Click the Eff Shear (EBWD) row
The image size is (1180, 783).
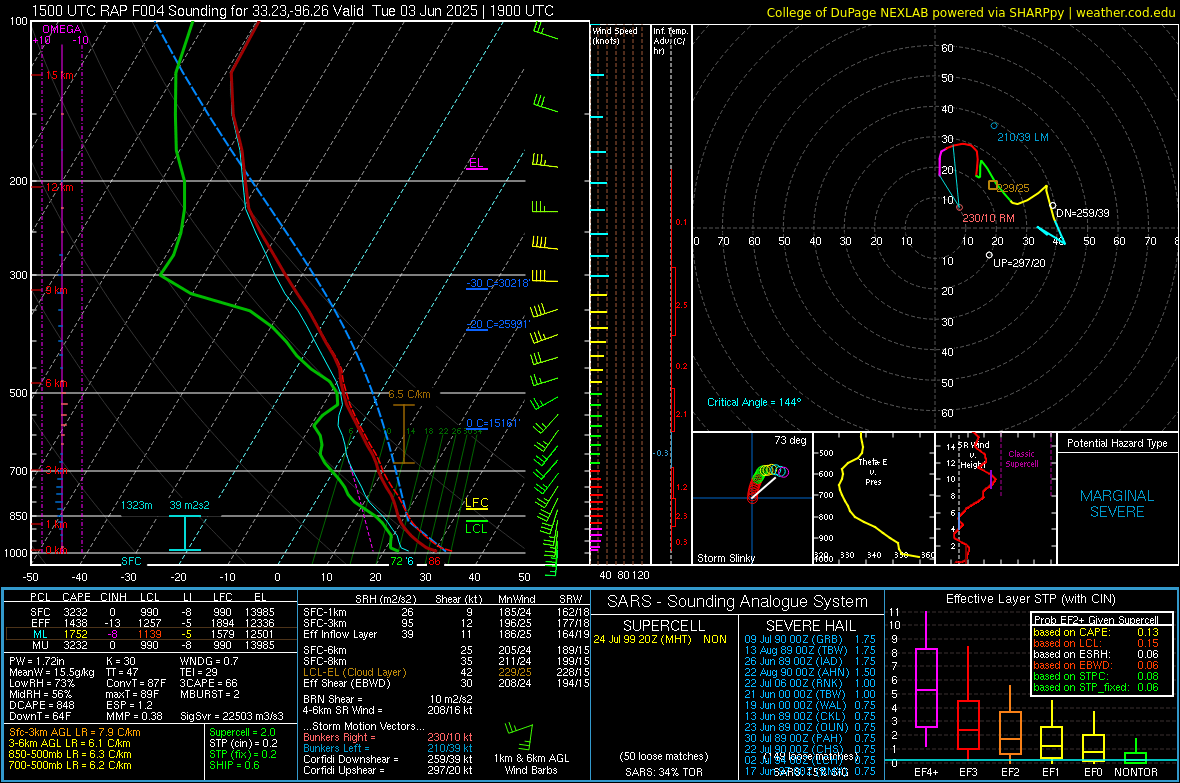[x=446, y=683]
